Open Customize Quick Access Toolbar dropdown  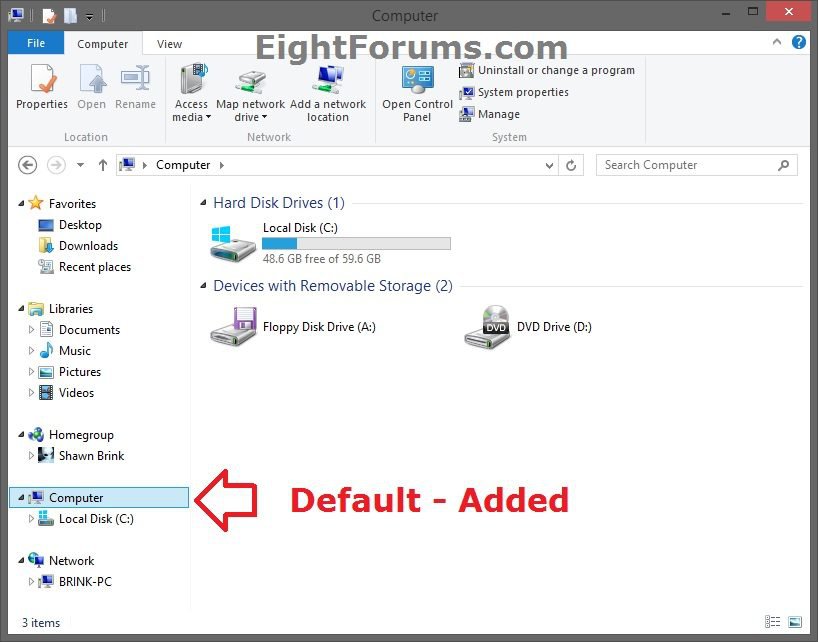coord(89,17)
